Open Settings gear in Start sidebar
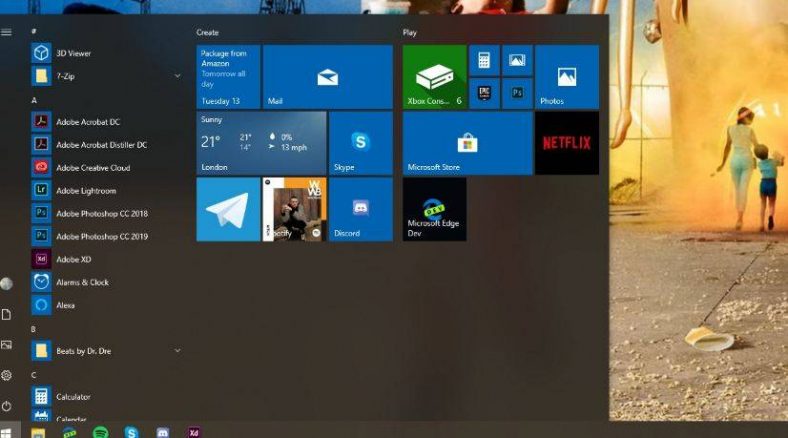Image resolution: width=788 pixels, height=438 pixels. point(7,375)
